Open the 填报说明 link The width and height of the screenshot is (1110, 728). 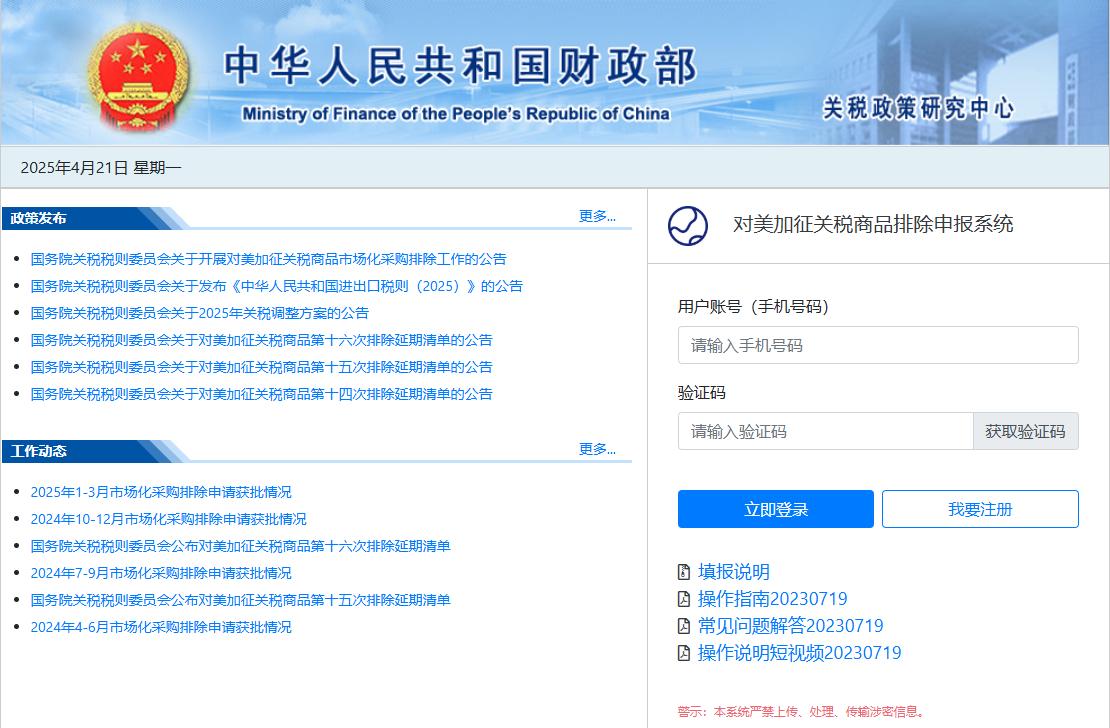click(733, 572)
